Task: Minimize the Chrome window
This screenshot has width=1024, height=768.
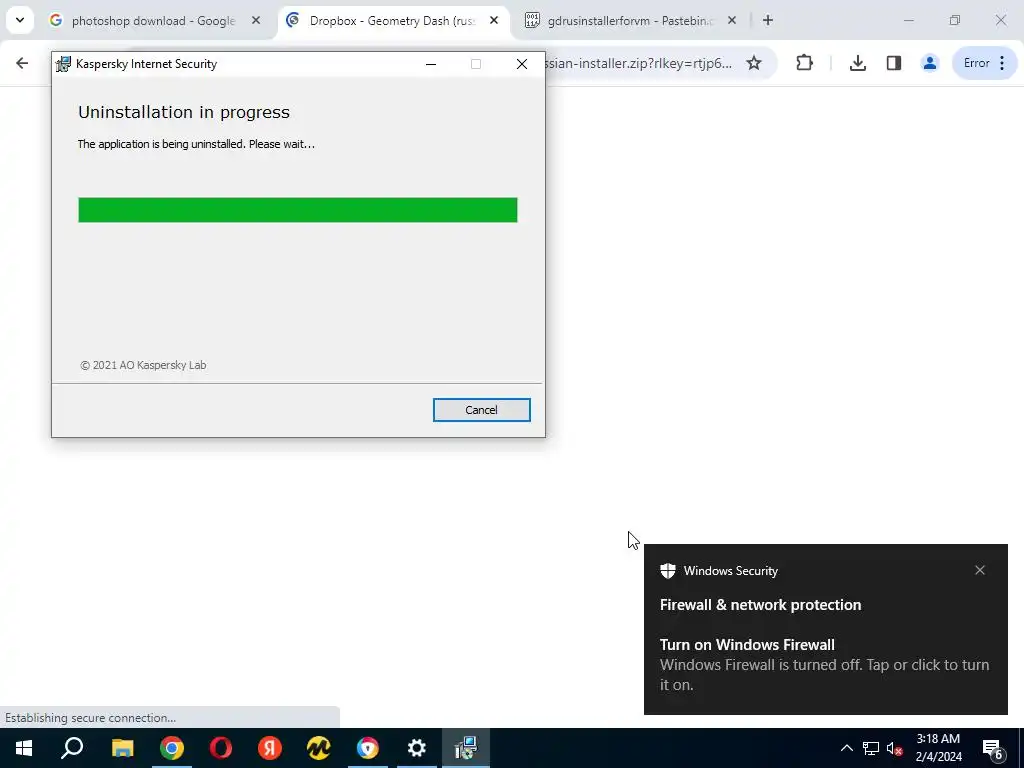Action: click(908, 21)
